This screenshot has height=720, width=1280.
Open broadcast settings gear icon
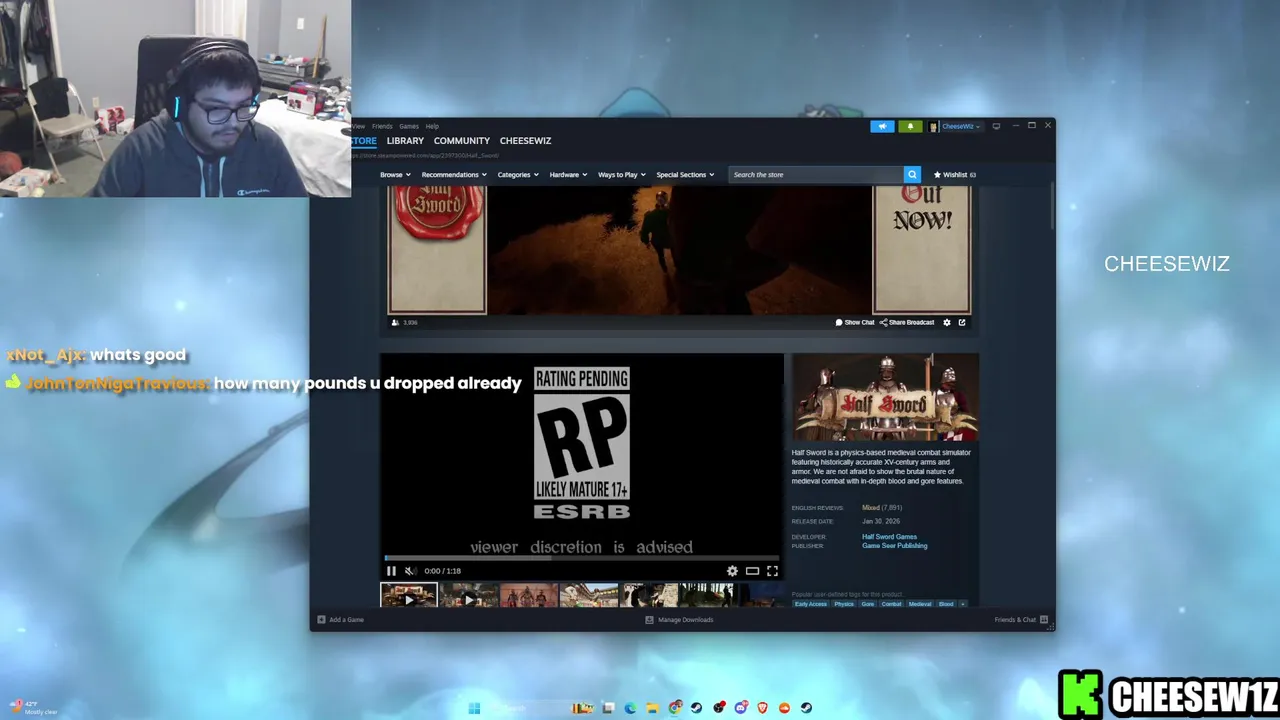[947, 322]
